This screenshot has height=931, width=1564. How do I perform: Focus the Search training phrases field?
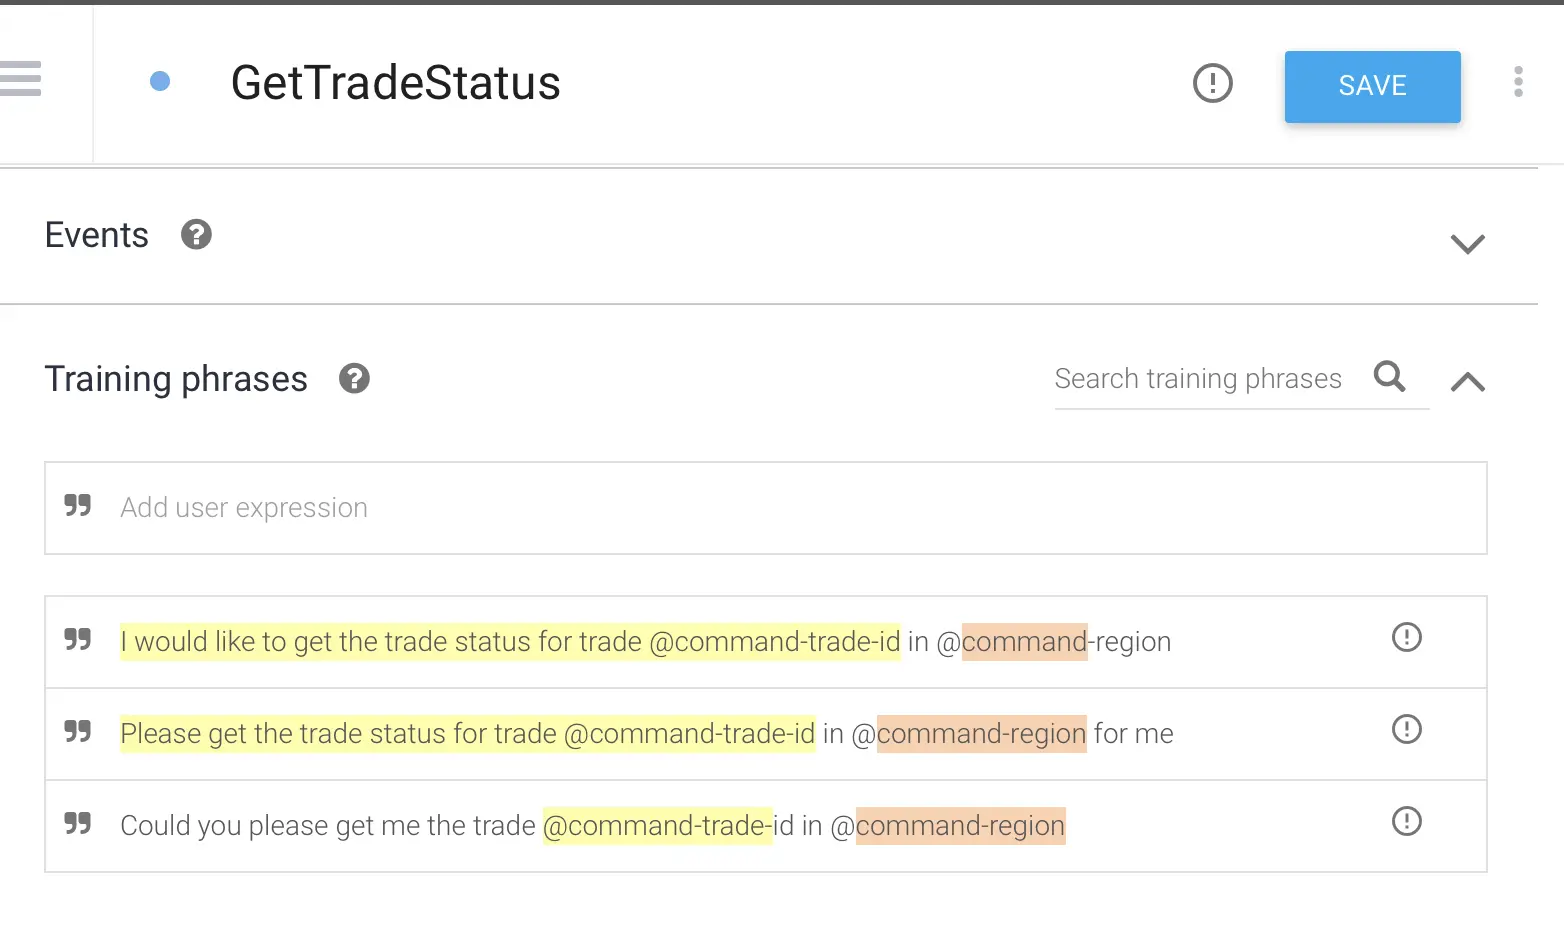point(1198,379)
